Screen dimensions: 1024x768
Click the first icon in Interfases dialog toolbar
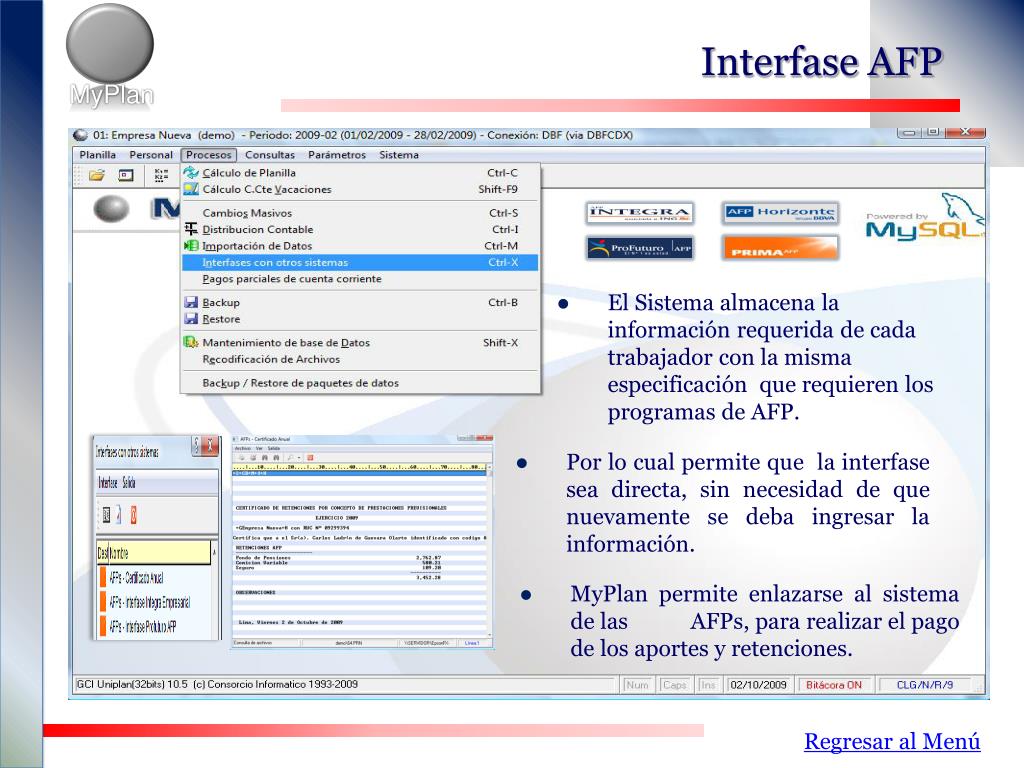(x=106, y=515)
